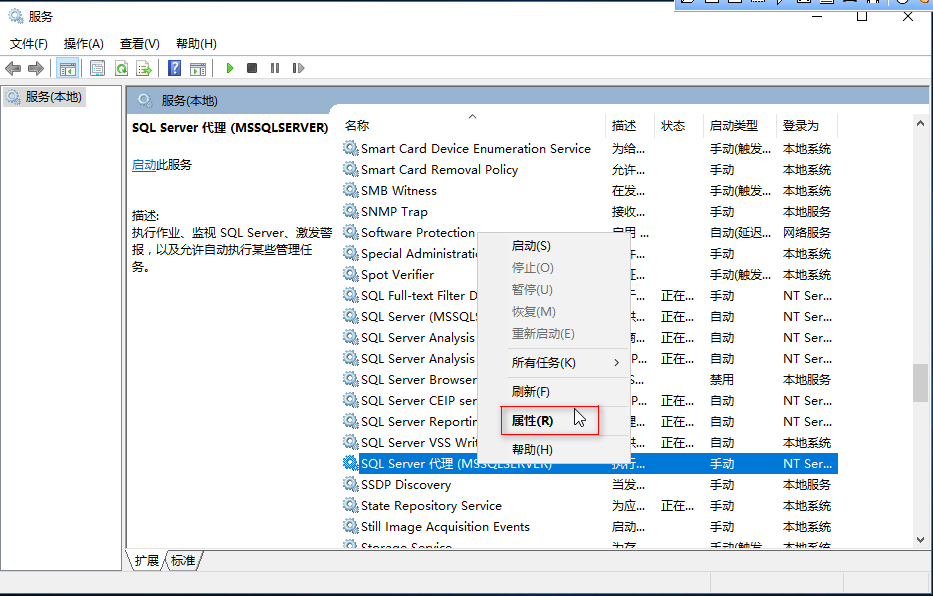Select Still Image Acquisition Events service

click(445, 526)
